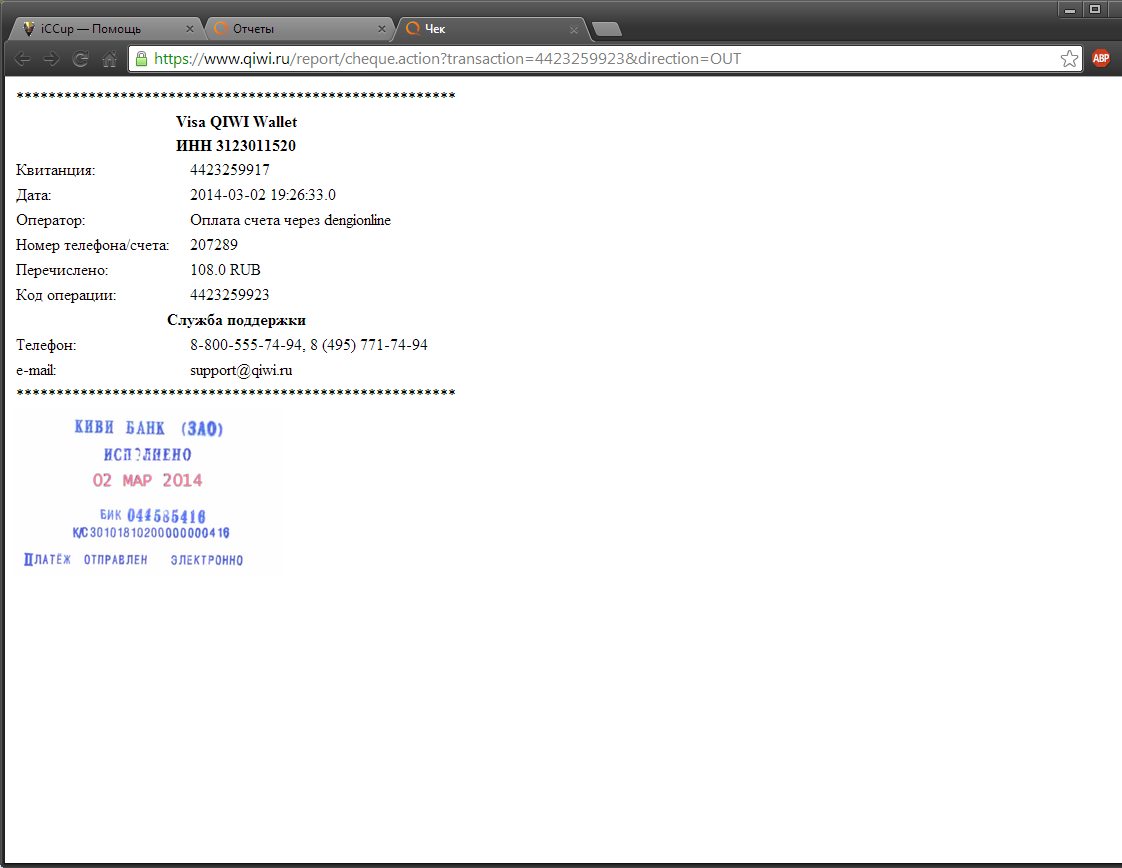Switch to the Отчеты tab

[x=299, y=29]
